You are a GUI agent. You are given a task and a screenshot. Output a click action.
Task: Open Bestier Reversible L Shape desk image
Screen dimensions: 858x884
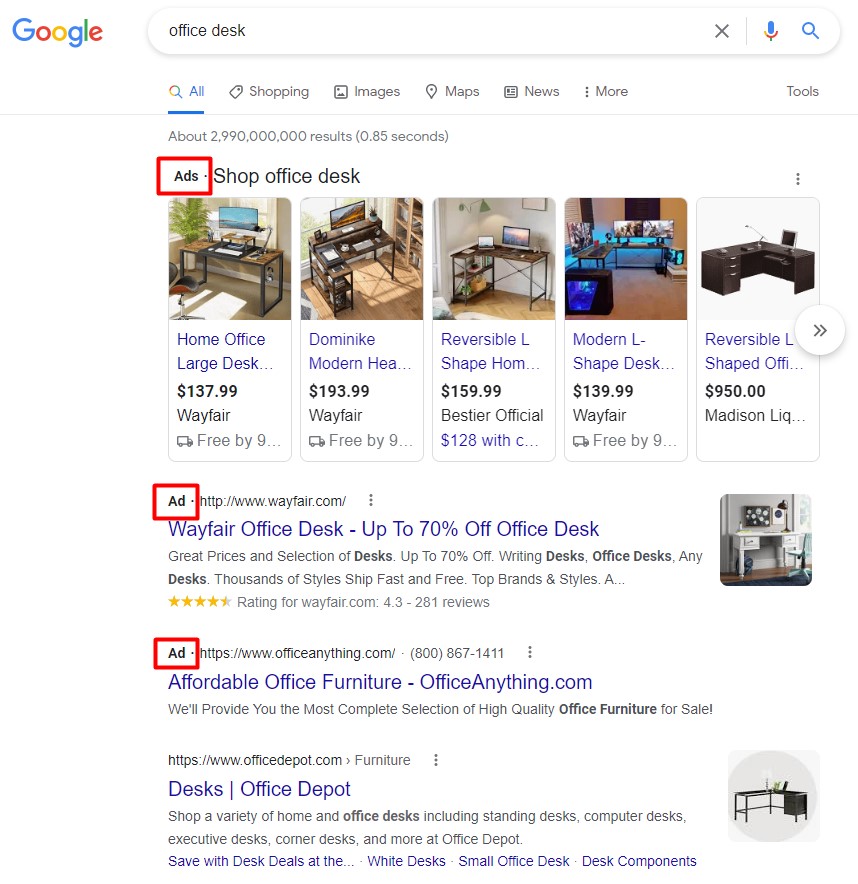494,259
